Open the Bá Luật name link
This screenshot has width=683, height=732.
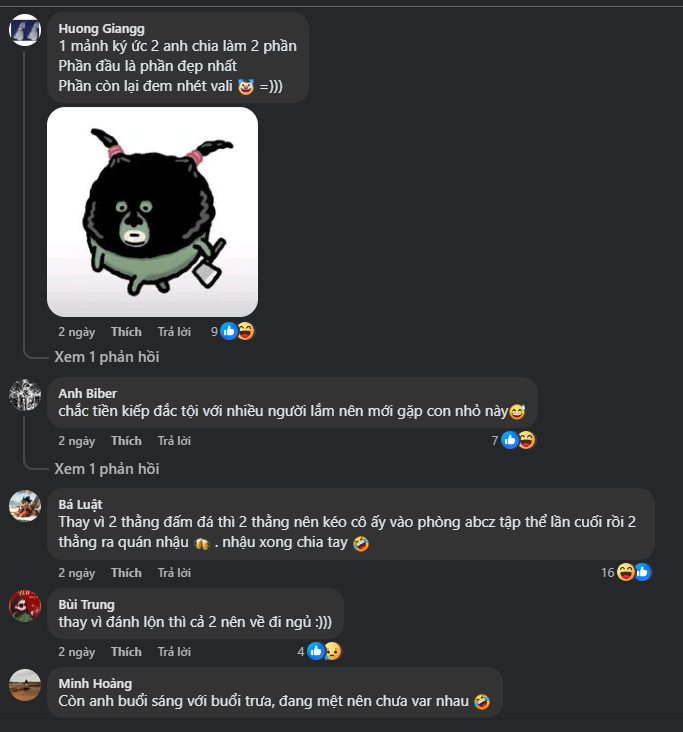click(80, 504)
